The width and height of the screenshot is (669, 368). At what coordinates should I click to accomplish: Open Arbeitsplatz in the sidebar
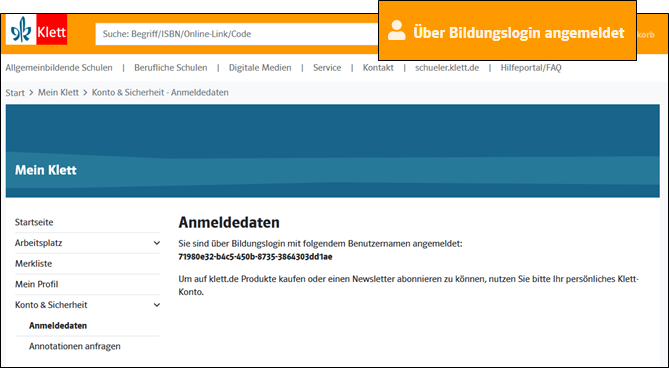(38, 243)
